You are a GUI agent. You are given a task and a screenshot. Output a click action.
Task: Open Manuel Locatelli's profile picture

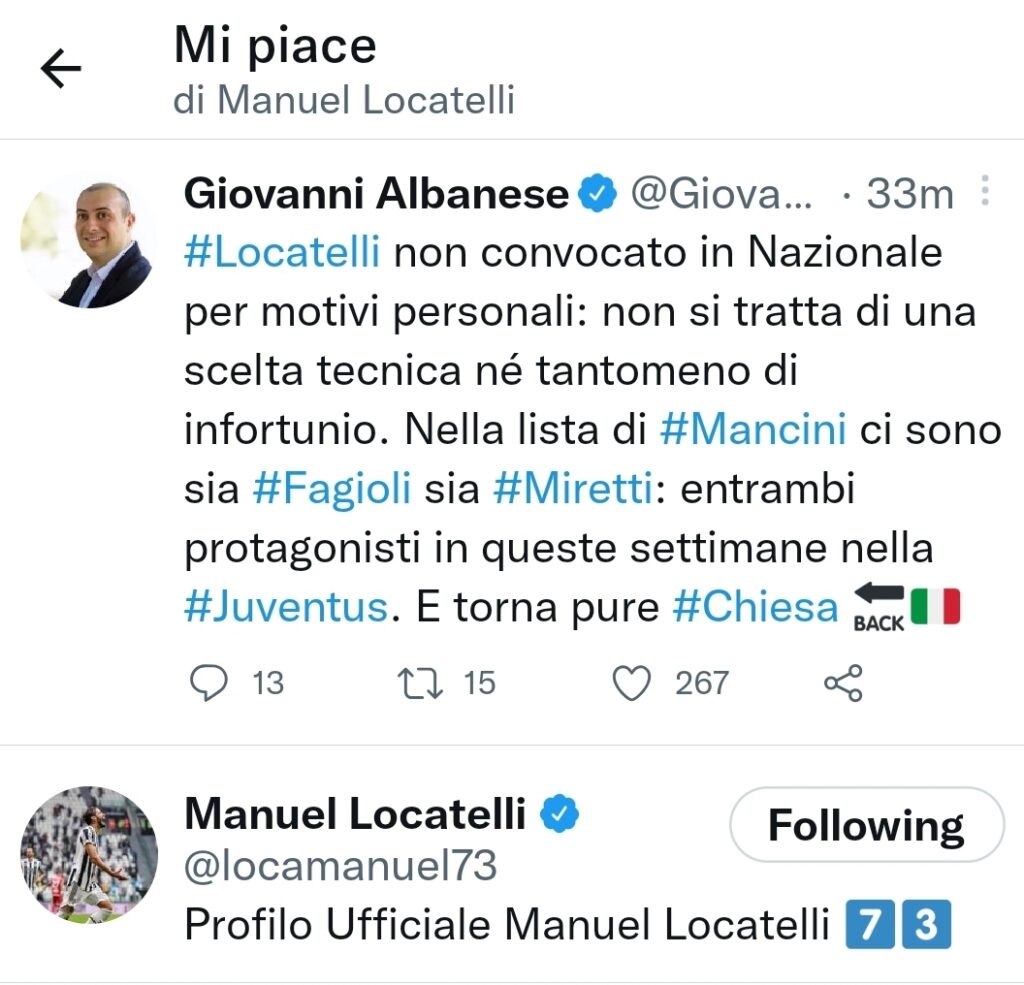click(x=89, y=854)
